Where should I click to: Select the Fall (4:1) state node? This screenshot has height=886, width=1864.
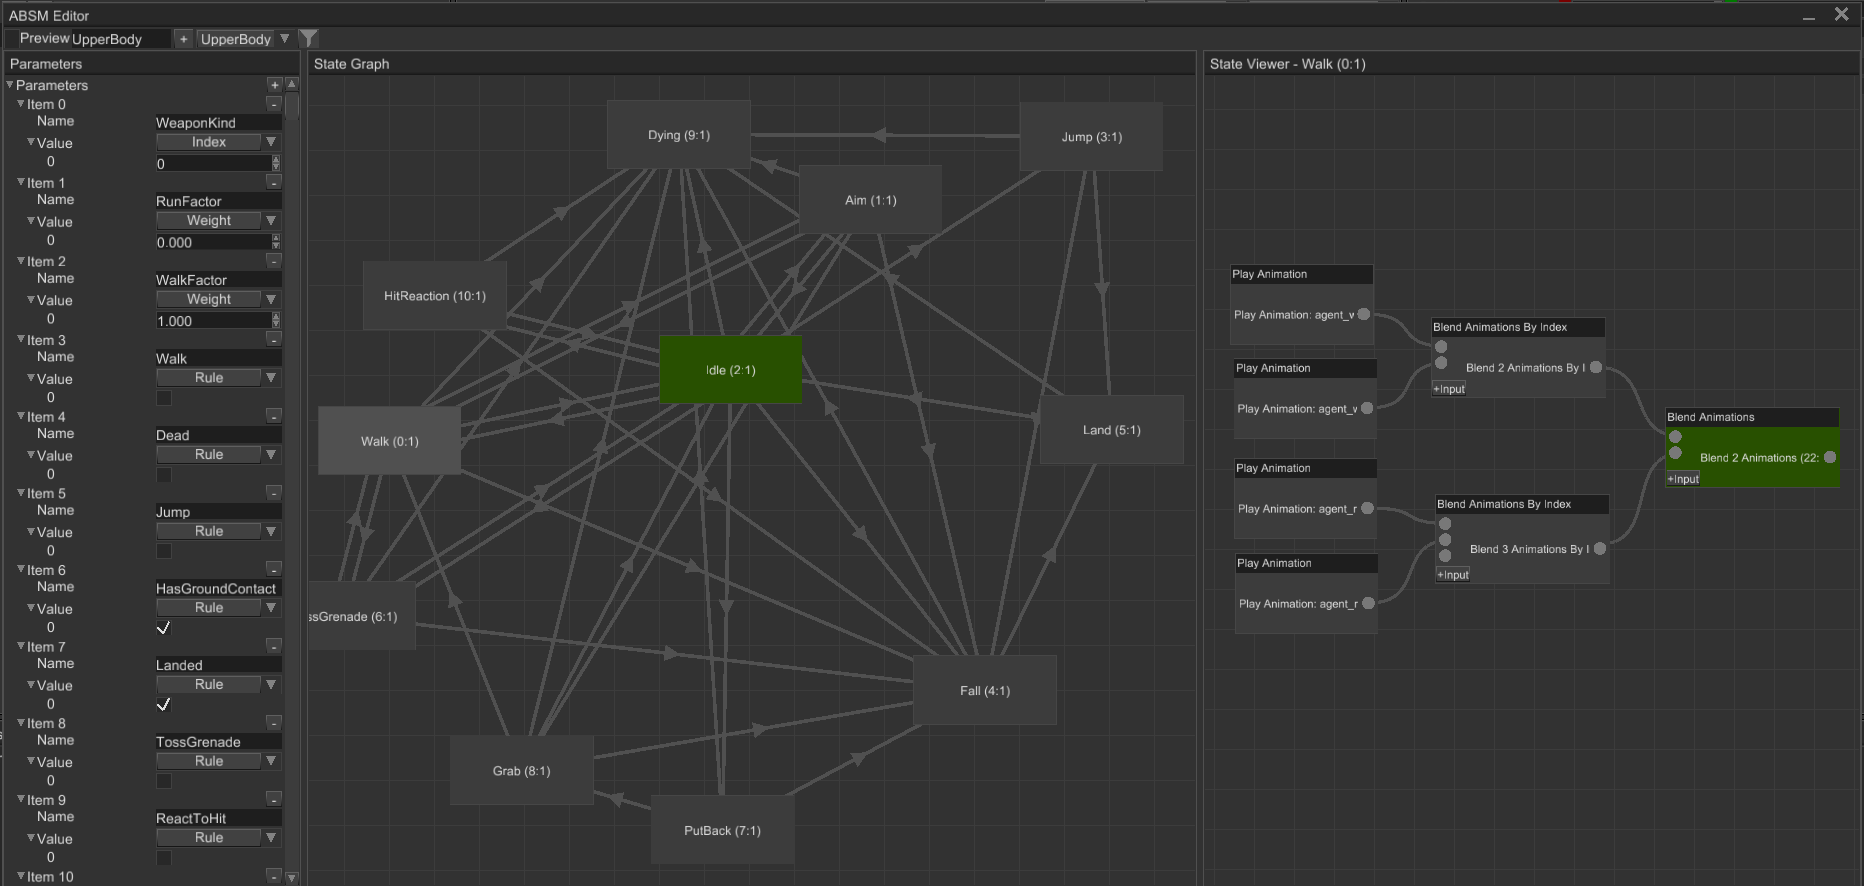[x=984, y=691]
